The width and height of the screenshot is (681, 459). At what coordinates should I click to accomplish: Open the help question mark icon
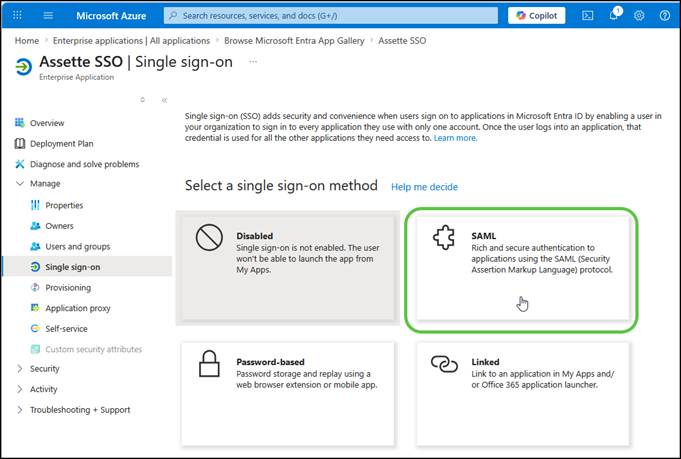point(664,16)
